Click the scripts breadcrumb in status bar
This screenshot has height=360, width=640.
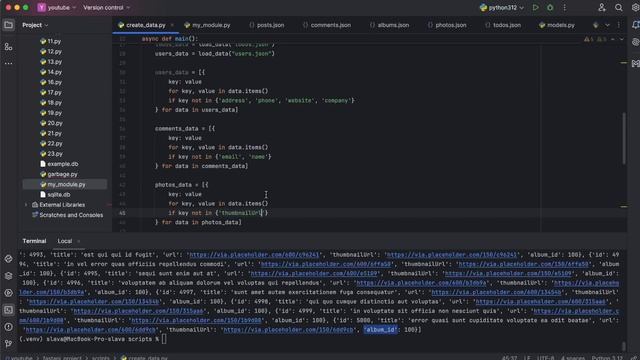point(100,358)
